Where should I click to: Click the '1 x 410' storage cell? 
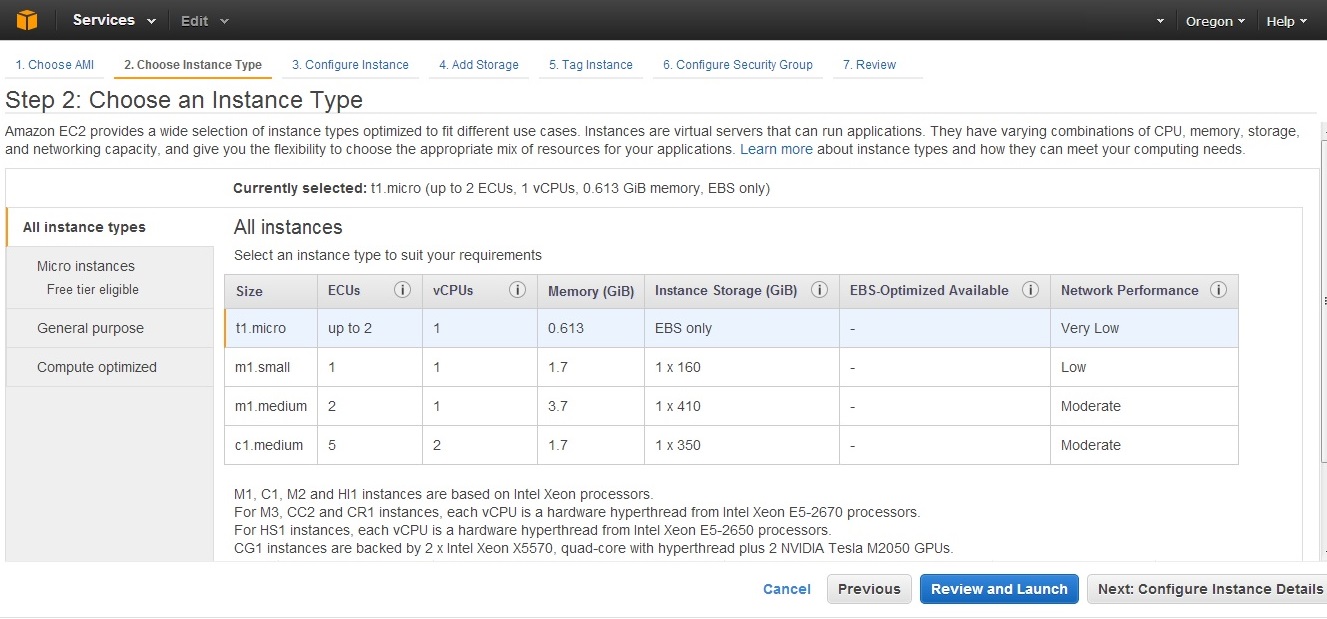click(742, 406)
